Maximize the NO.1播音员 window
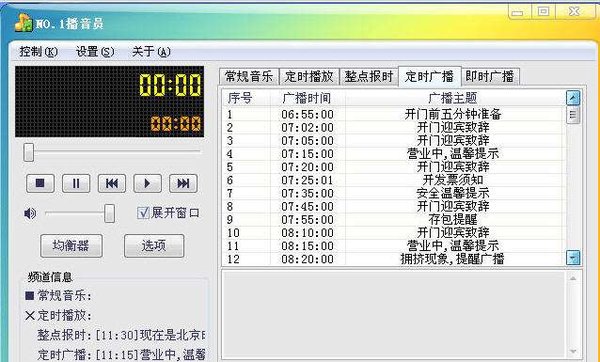The height and width of the screenshot is (362, 600). point(543,12)
